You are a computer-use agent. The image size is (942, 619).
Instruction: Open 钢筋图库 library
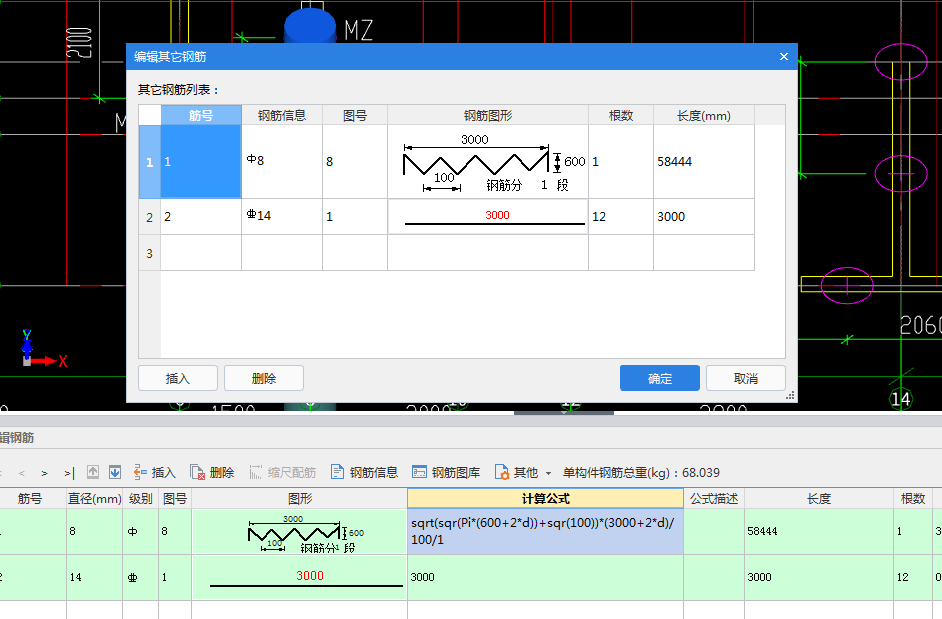[x=446, y=472]
